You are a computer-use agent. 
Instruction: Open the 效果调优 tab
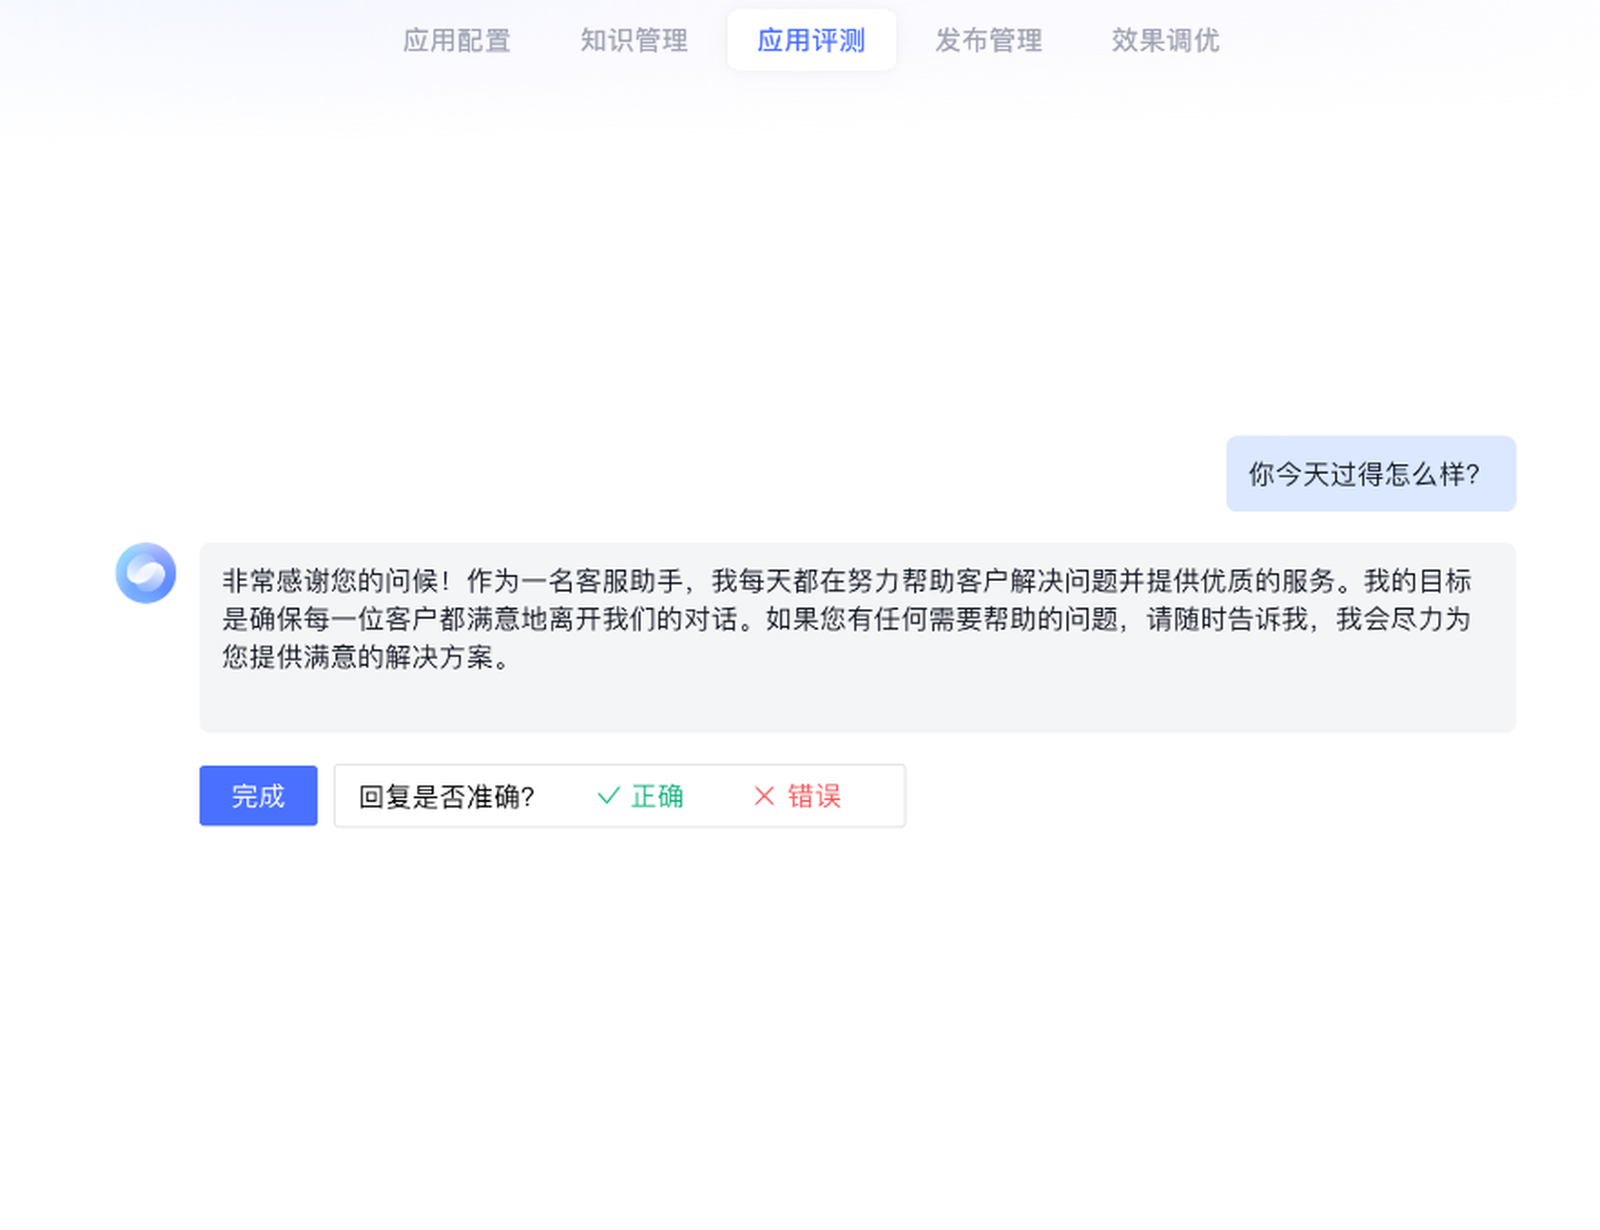click(1165, 41)
